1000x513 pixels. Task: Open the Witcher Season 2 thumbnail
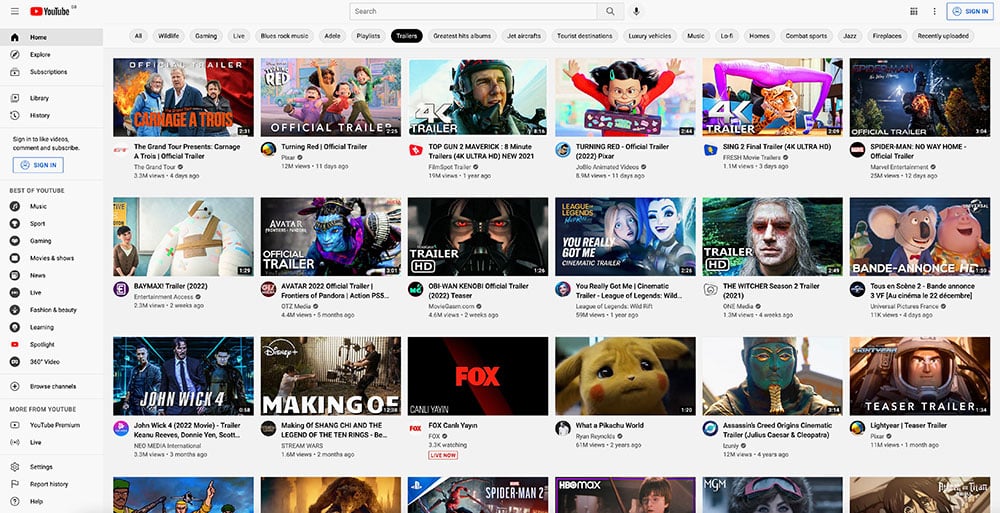(x=772, y=237)
